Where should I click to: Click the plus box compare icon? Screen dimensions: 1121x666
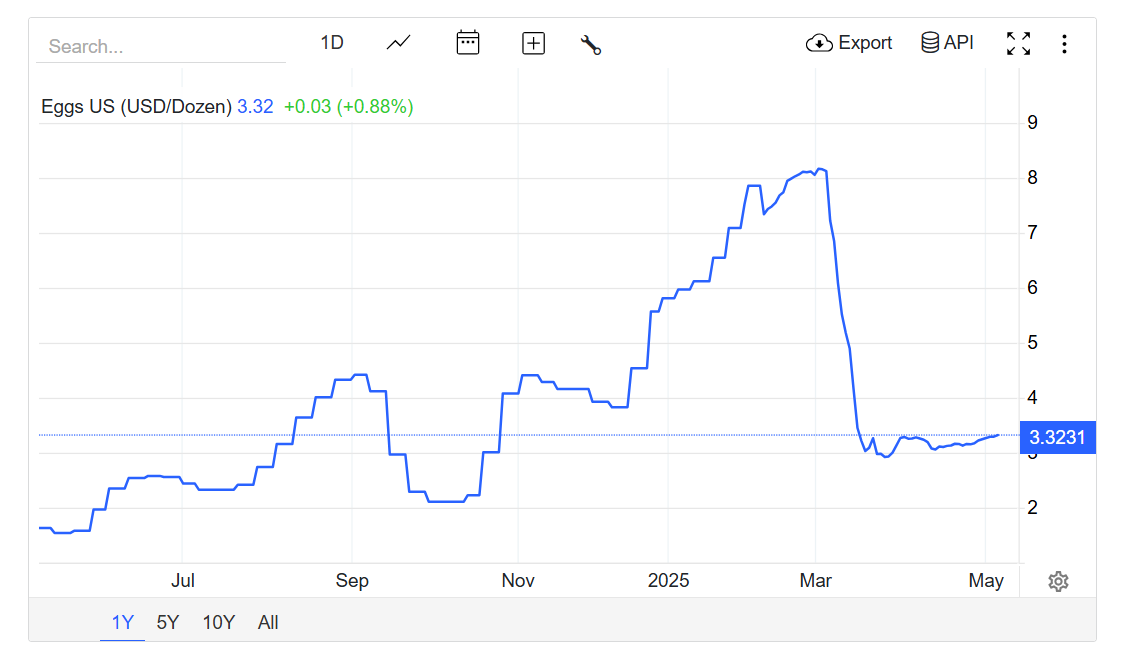[533, 43]
